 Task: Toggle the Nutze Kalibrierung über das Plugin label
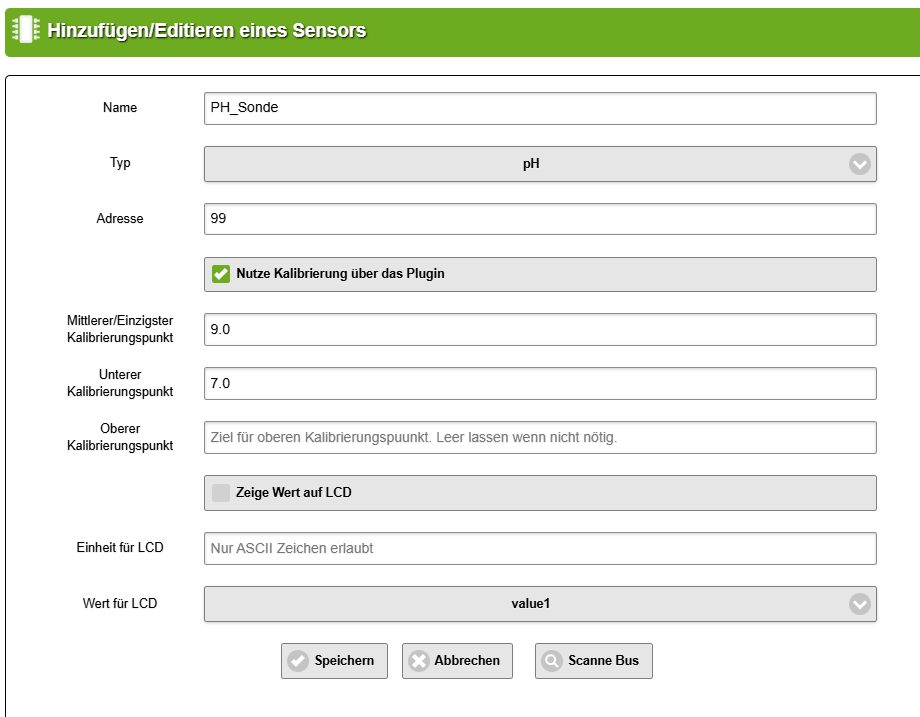[340, 274]
